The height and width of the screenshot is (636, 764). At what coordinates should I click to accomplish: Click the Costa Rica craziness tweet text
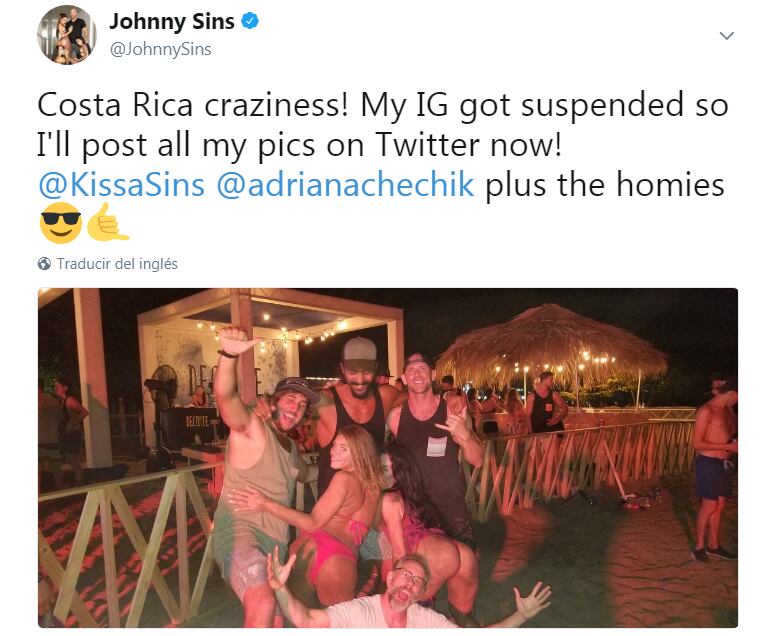(382, 144)
